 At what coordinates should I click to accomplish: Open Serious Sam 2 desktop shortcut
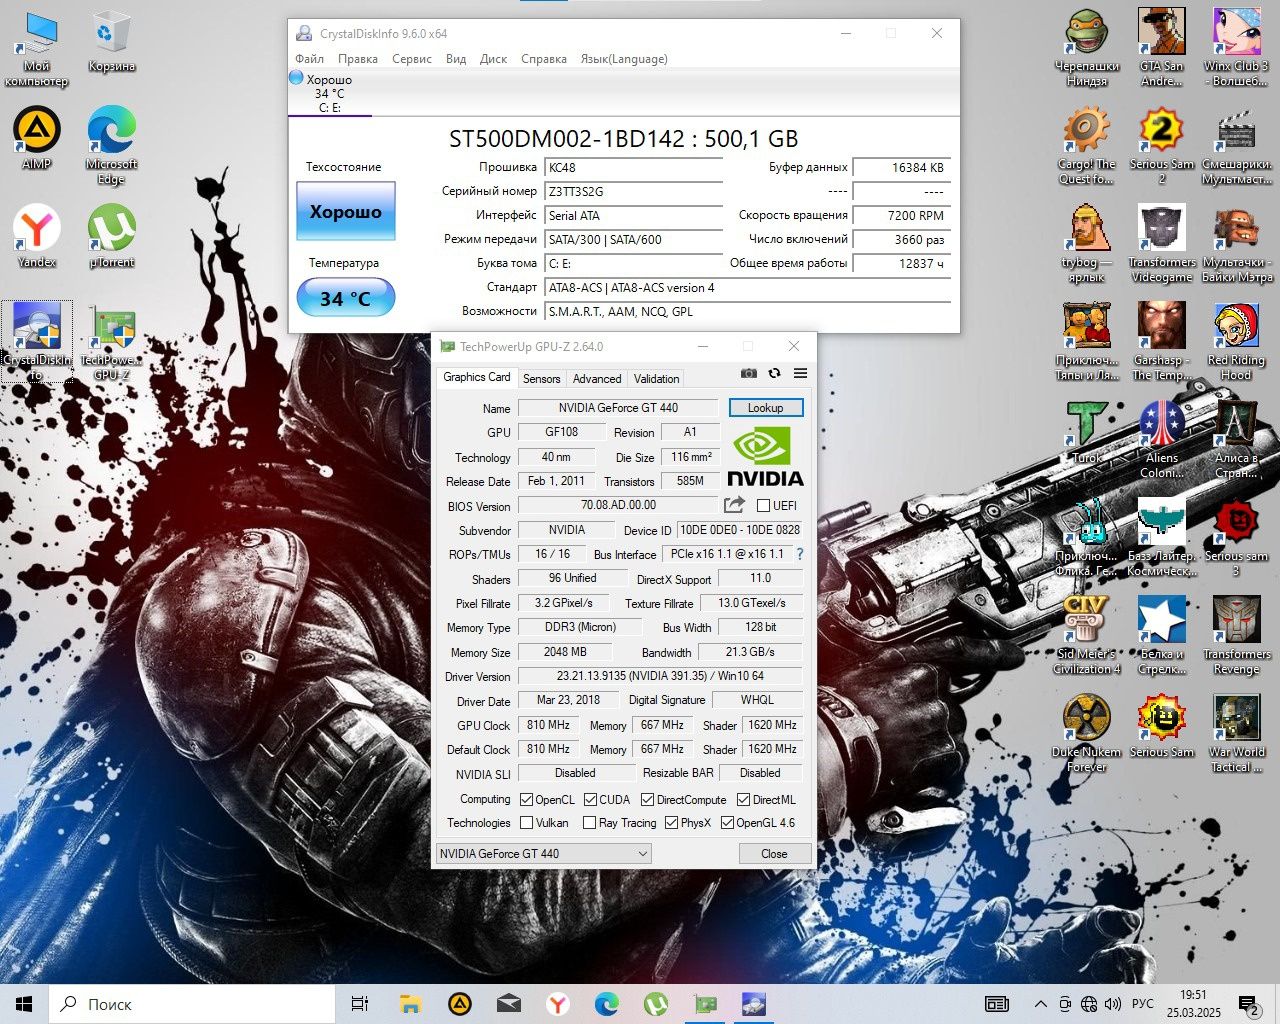(1161, 146)
